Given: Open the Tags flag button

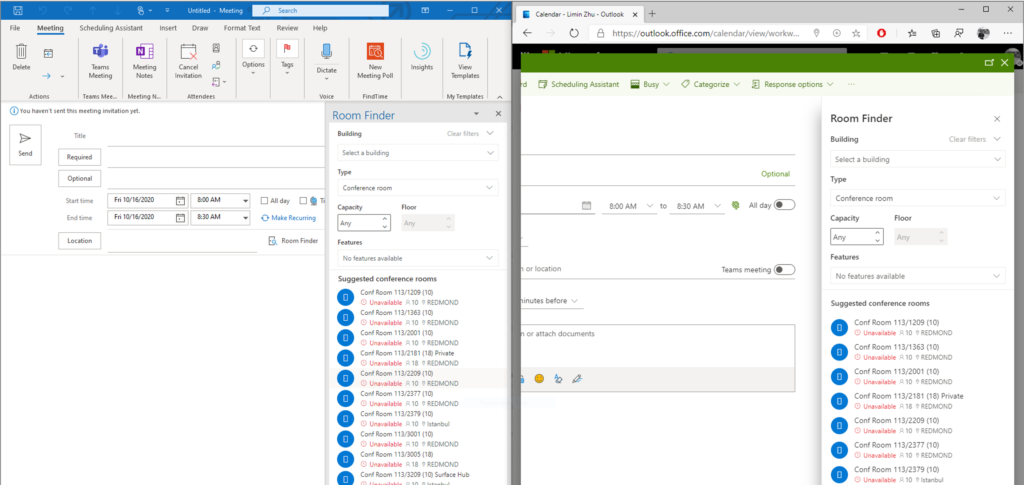Looking at the screenshot, I should pyautogui.click(x=287, y=57).
